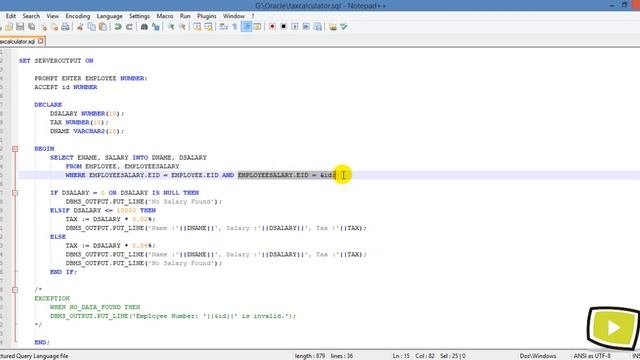
Task: Click the Close document toolbar icon
Action: (43, 27)
